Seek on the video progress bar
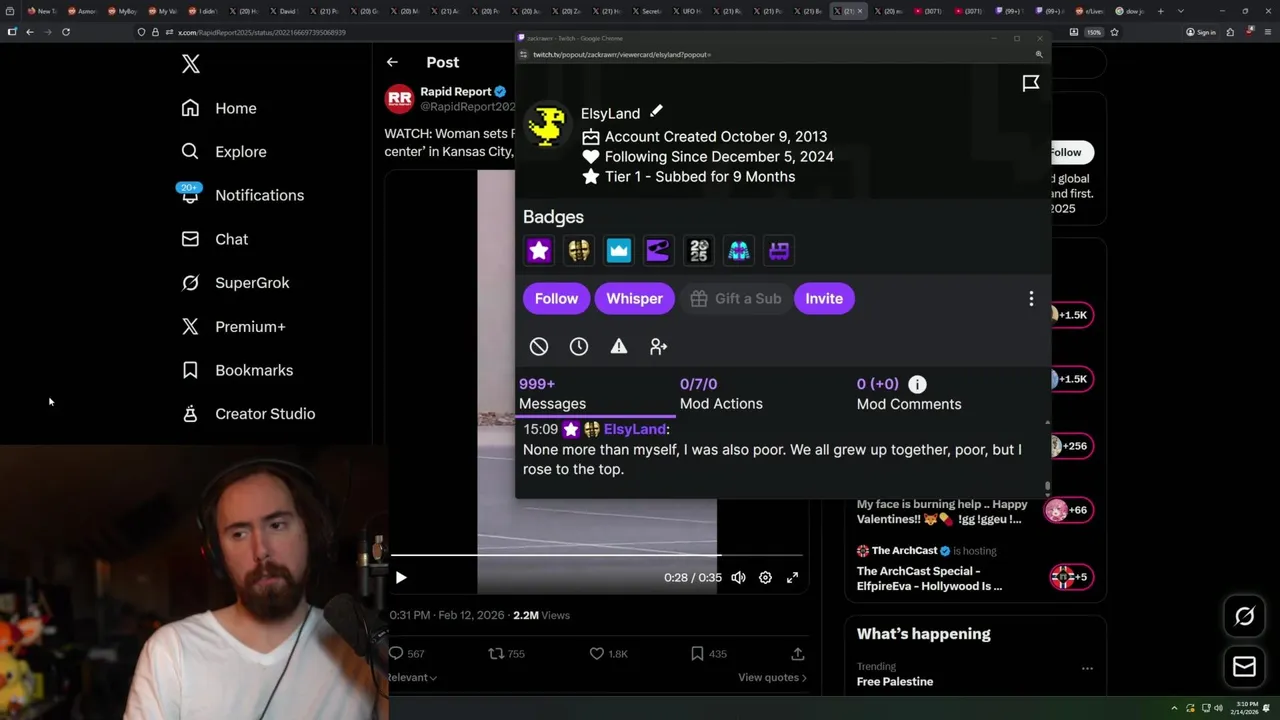1280x720 pixels. pyautogui.click(x=596, y=554)
